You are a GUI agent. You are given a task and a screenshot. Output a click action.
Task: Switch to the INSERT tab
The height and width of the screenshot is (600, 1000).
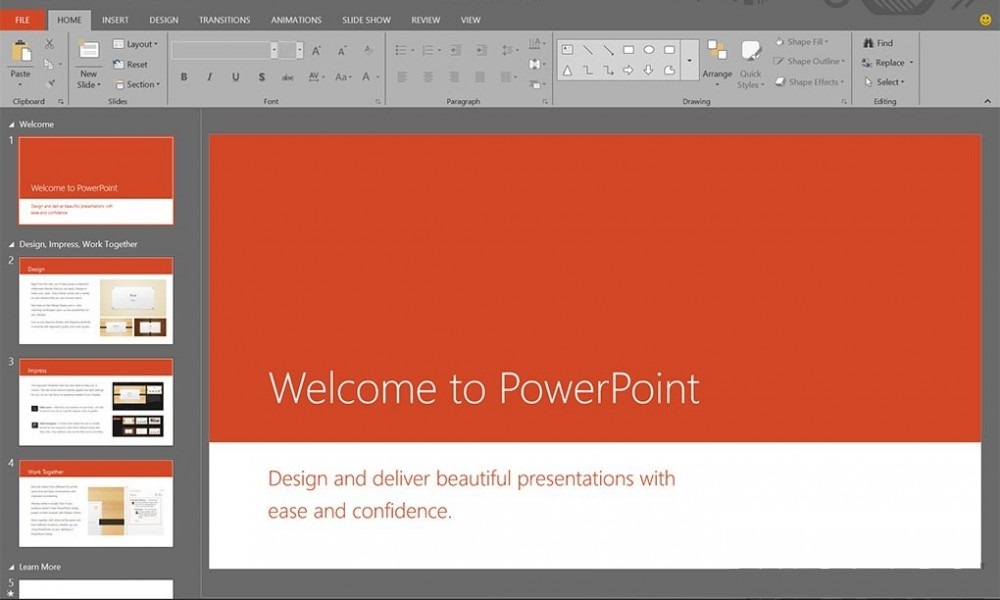[115, 20]
